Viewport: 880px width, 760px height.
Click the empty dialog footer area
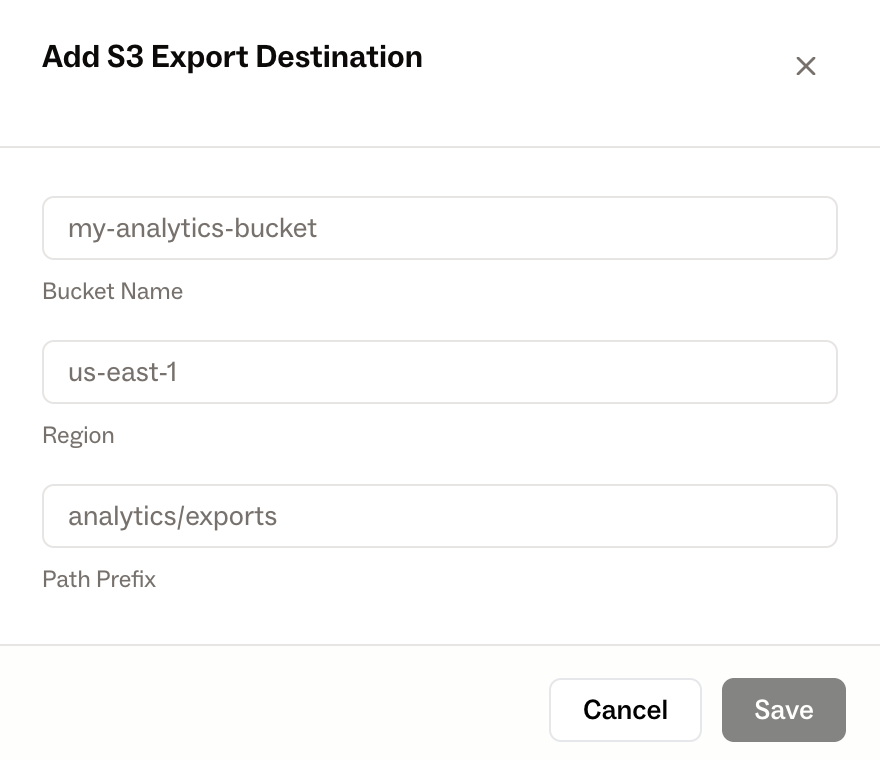tap(270, 705)
